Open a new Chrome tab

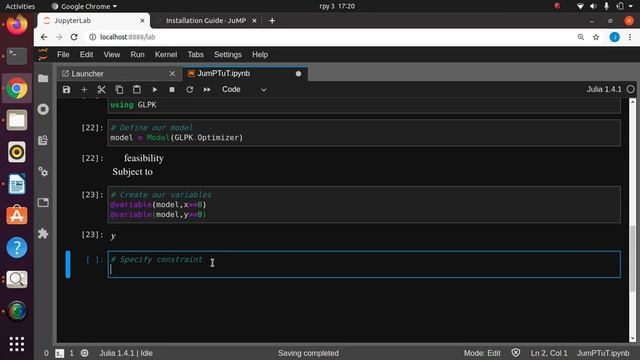272,20
